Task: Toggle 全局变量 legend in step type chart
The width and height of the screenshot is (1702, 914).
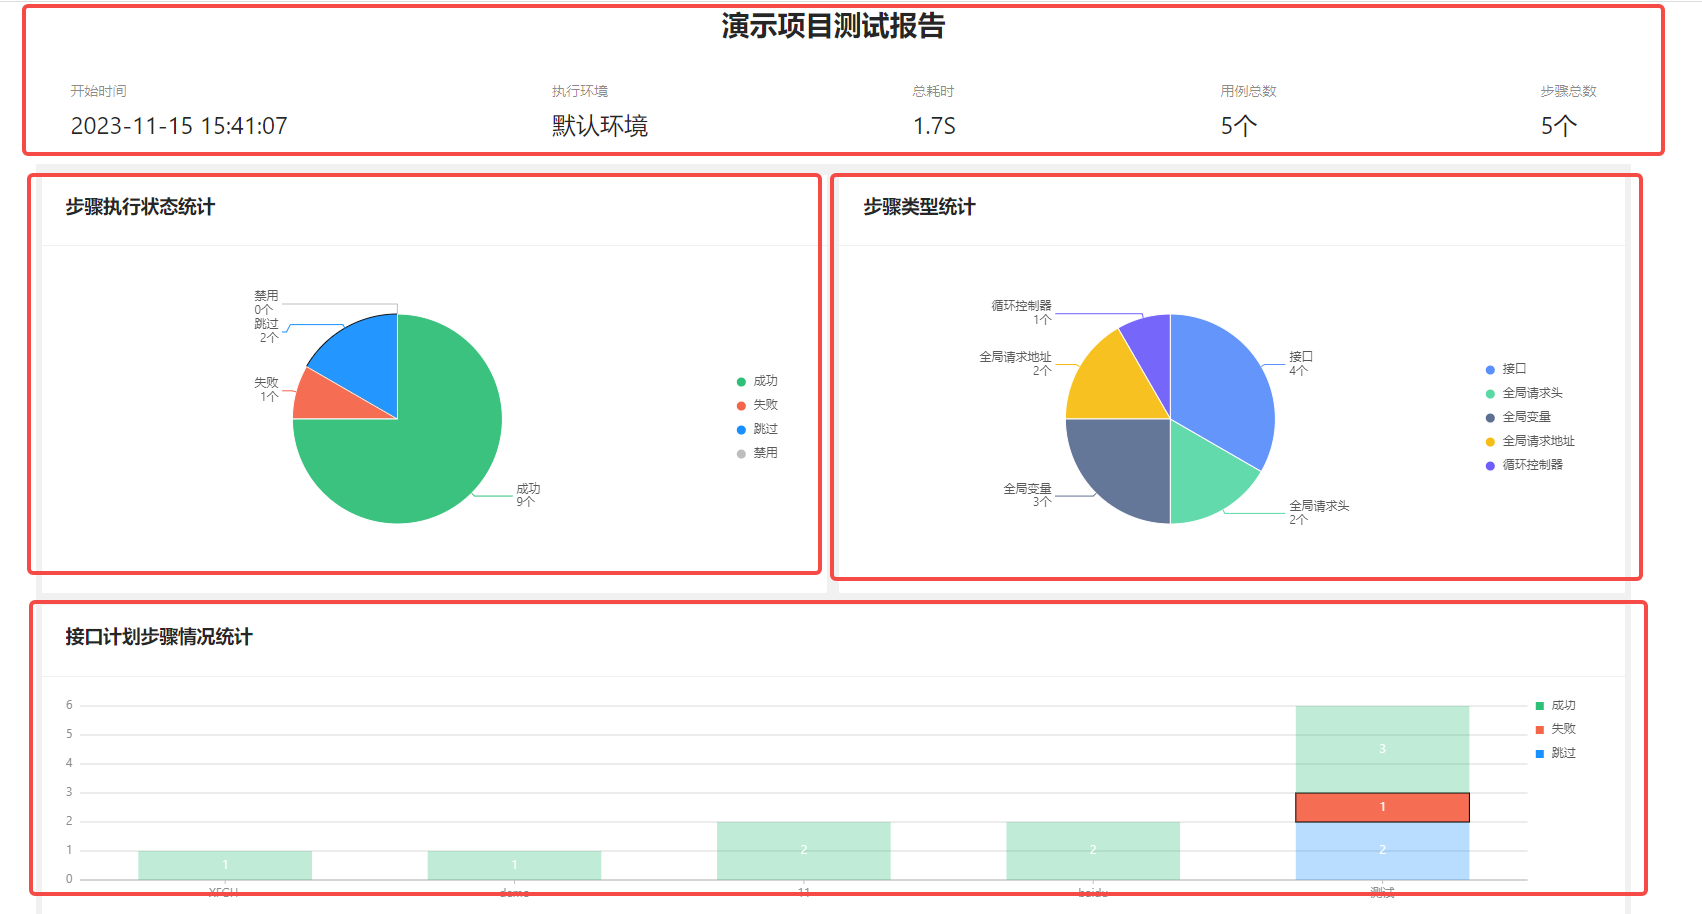Action: point(1518,417)
